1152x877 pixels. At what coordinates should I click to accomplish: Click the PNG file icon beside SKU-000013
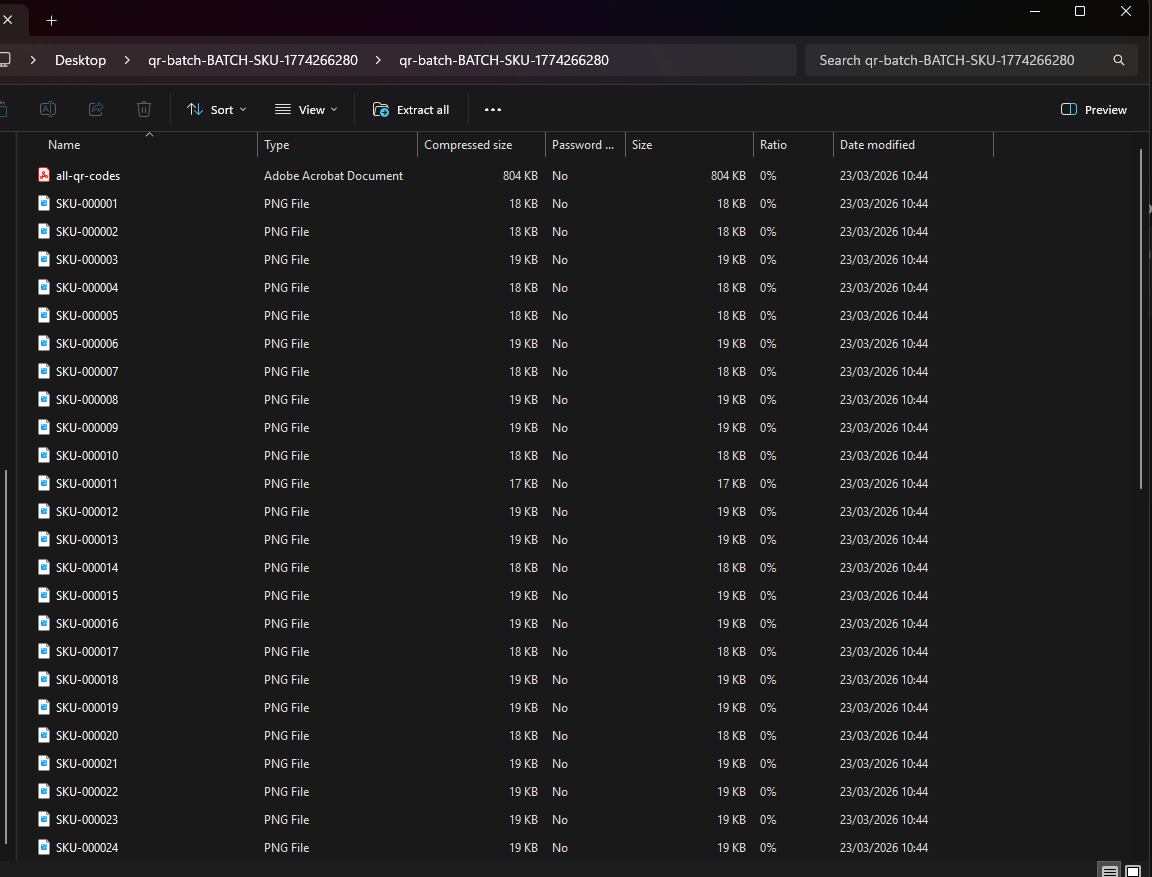[x=44, y=539]
